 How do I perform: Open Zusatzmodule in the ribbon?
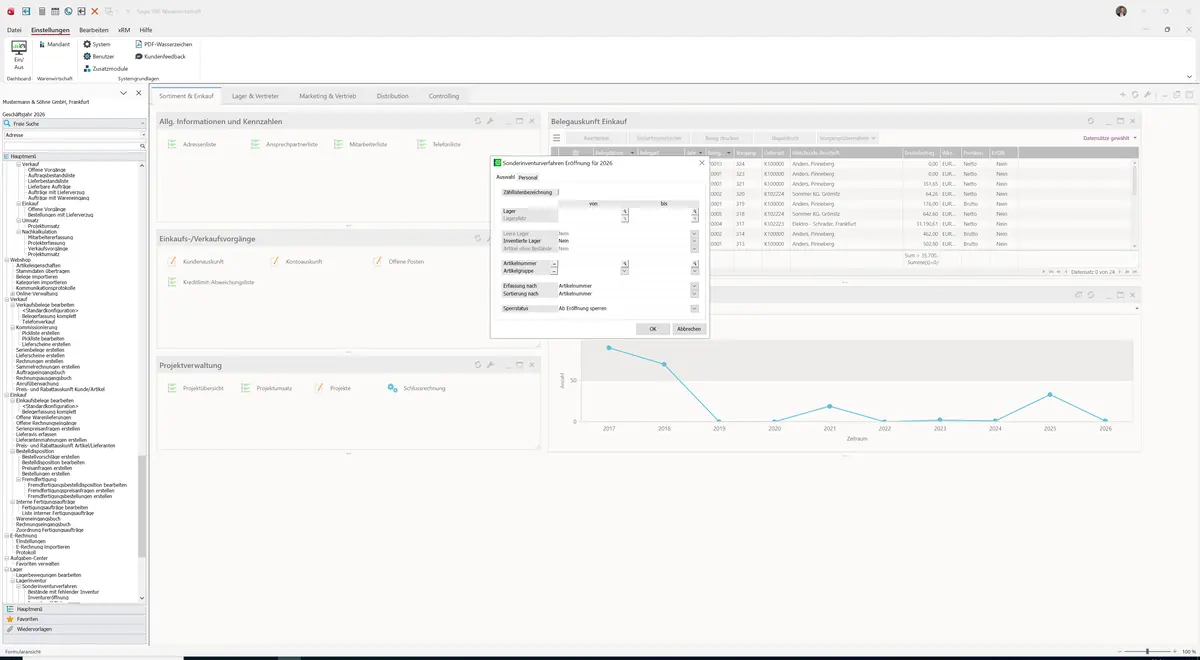(x=105, y=68)
